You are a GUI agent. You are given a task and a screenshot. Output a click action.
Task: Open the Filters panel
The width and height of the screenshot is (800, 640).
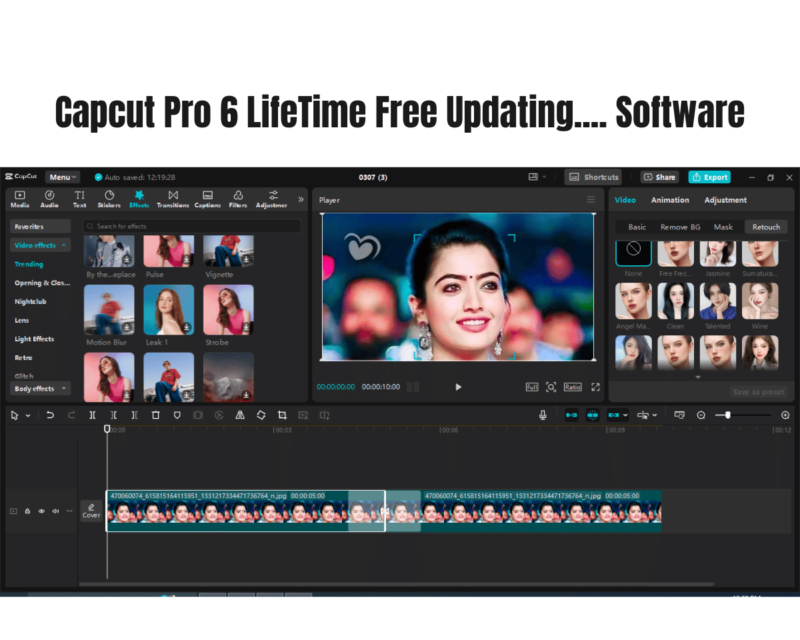click(238, 199)
